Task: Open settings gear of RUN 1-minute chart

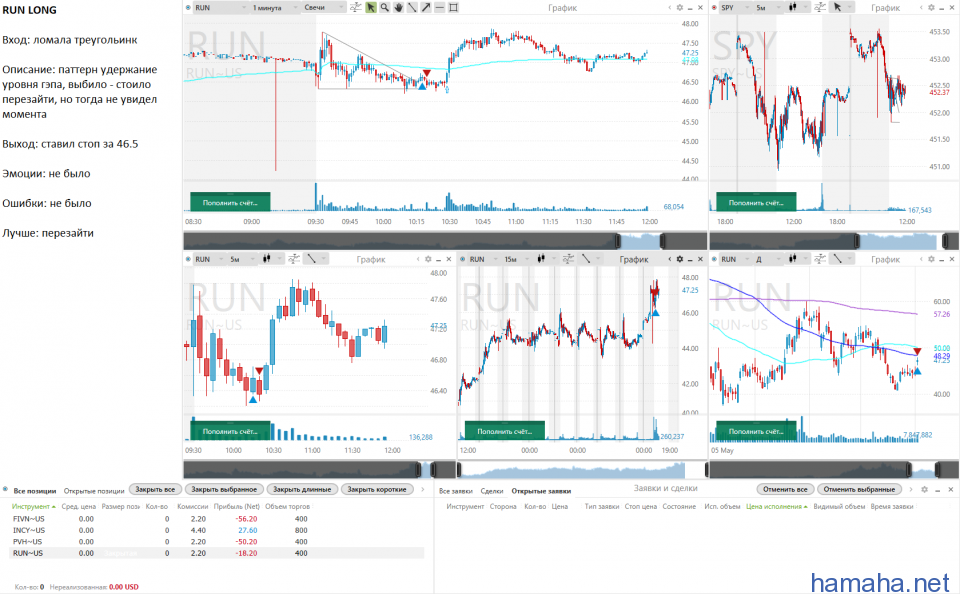Action: (x=680, y=7)
